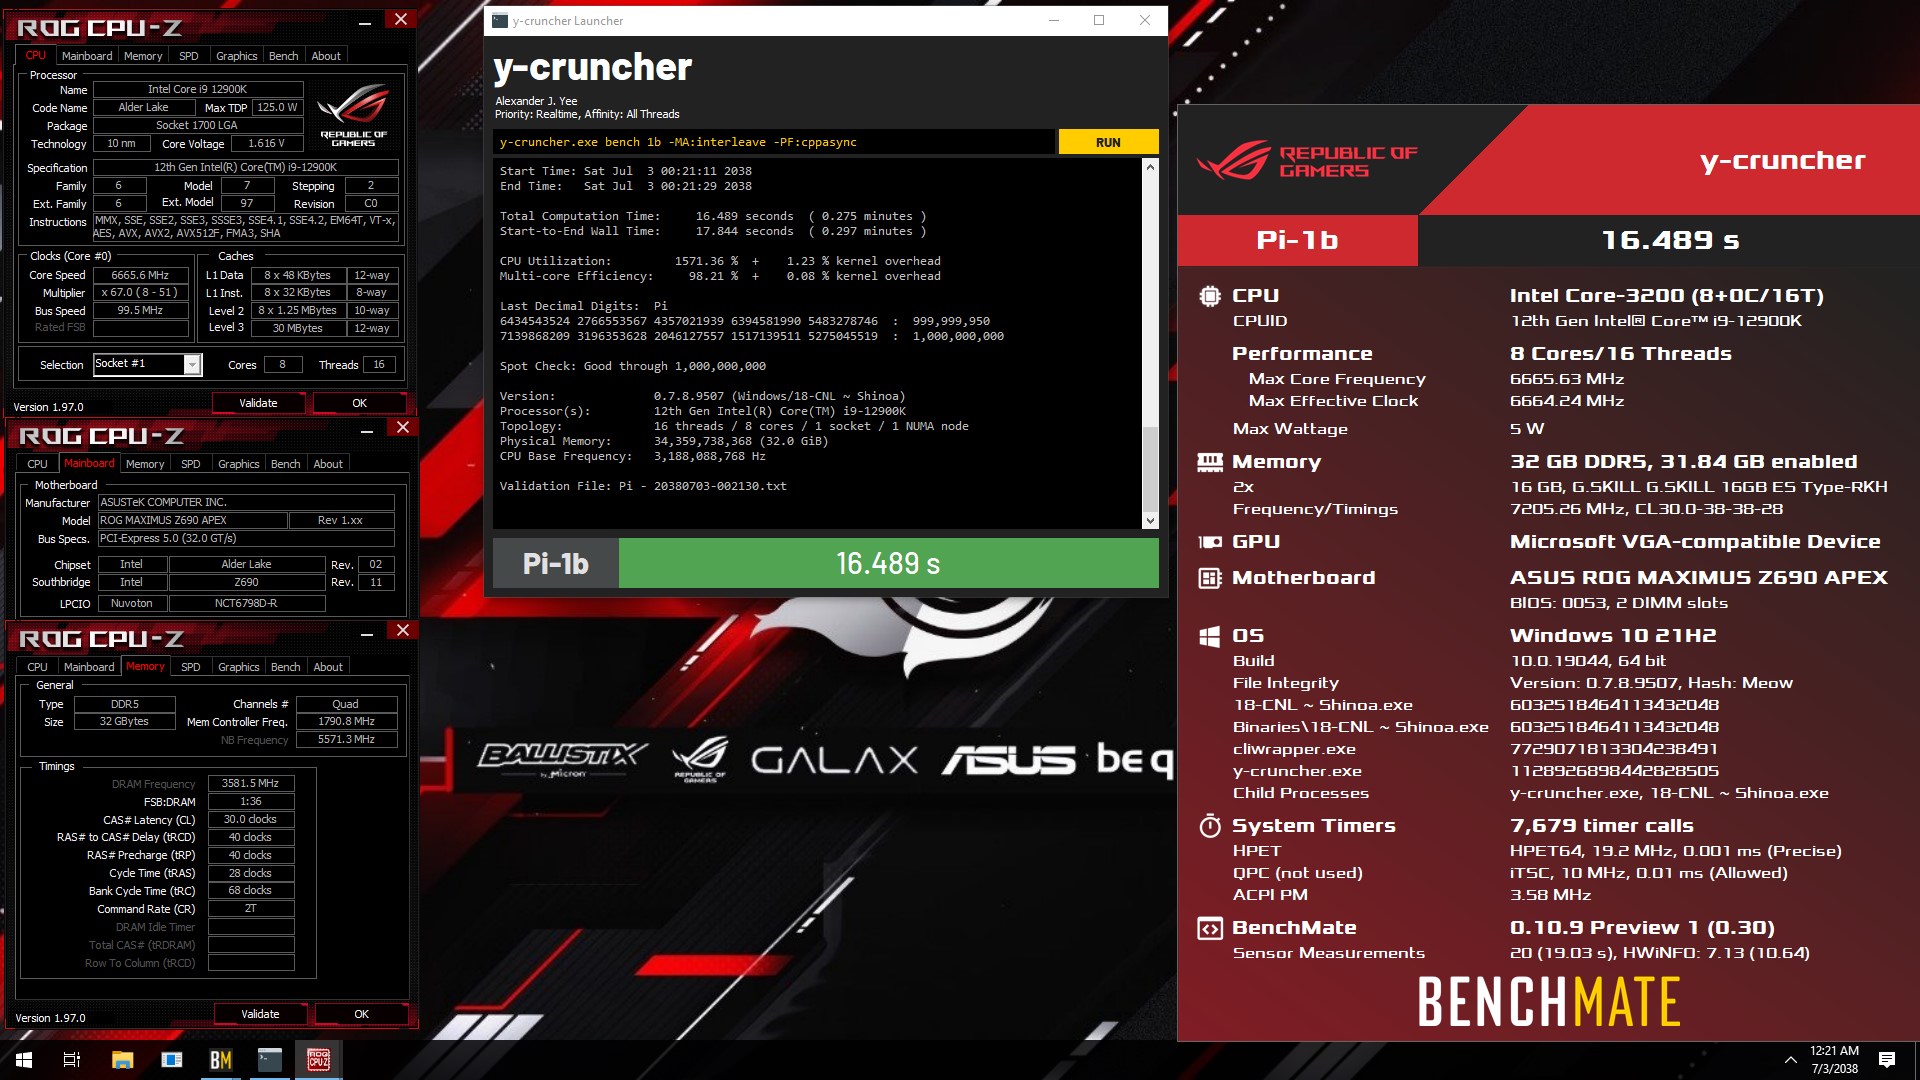This screenshot has height=1080, width=1920.
Task: Click Validate in the top CPU-Z window
Action: click(x=258, y=403)
